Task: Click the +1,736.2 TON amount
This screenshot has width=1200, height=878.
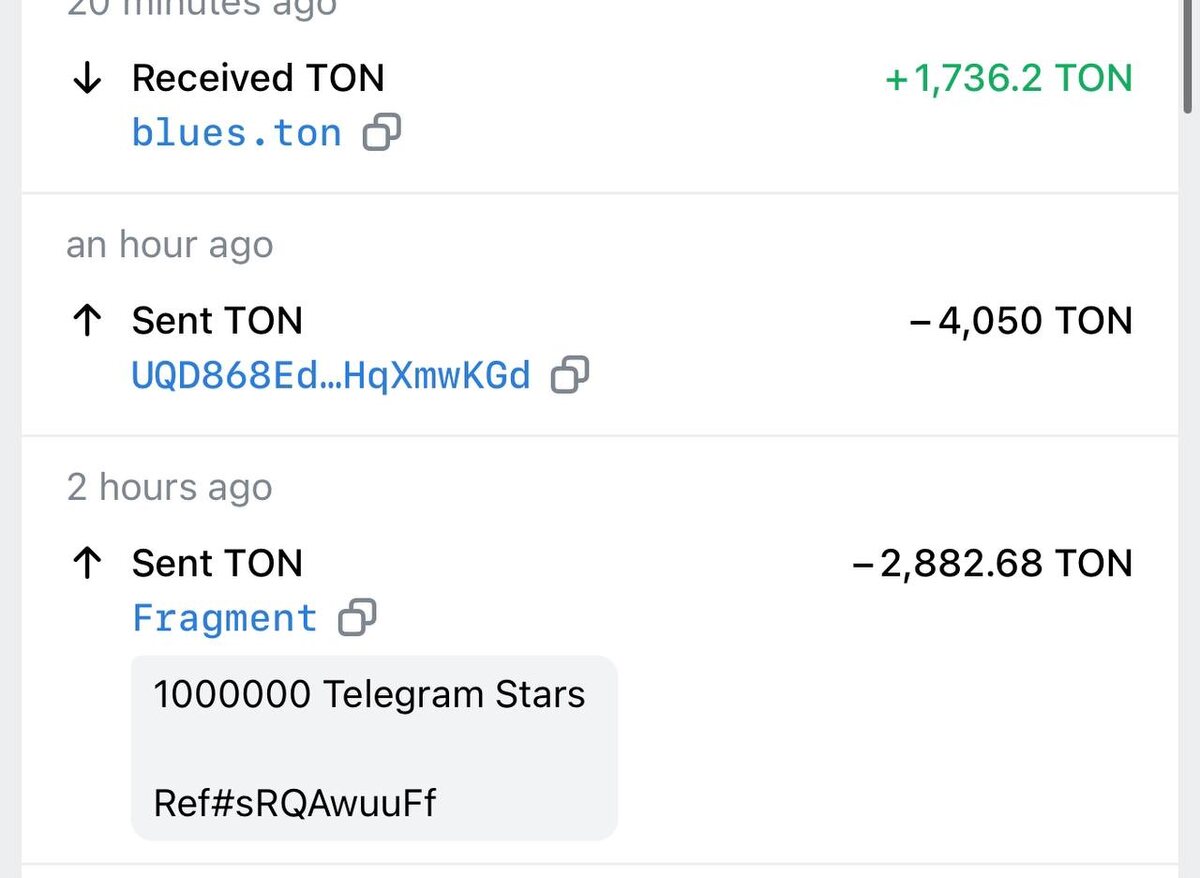Action: pyautogui.click(x=1008, y=79)
